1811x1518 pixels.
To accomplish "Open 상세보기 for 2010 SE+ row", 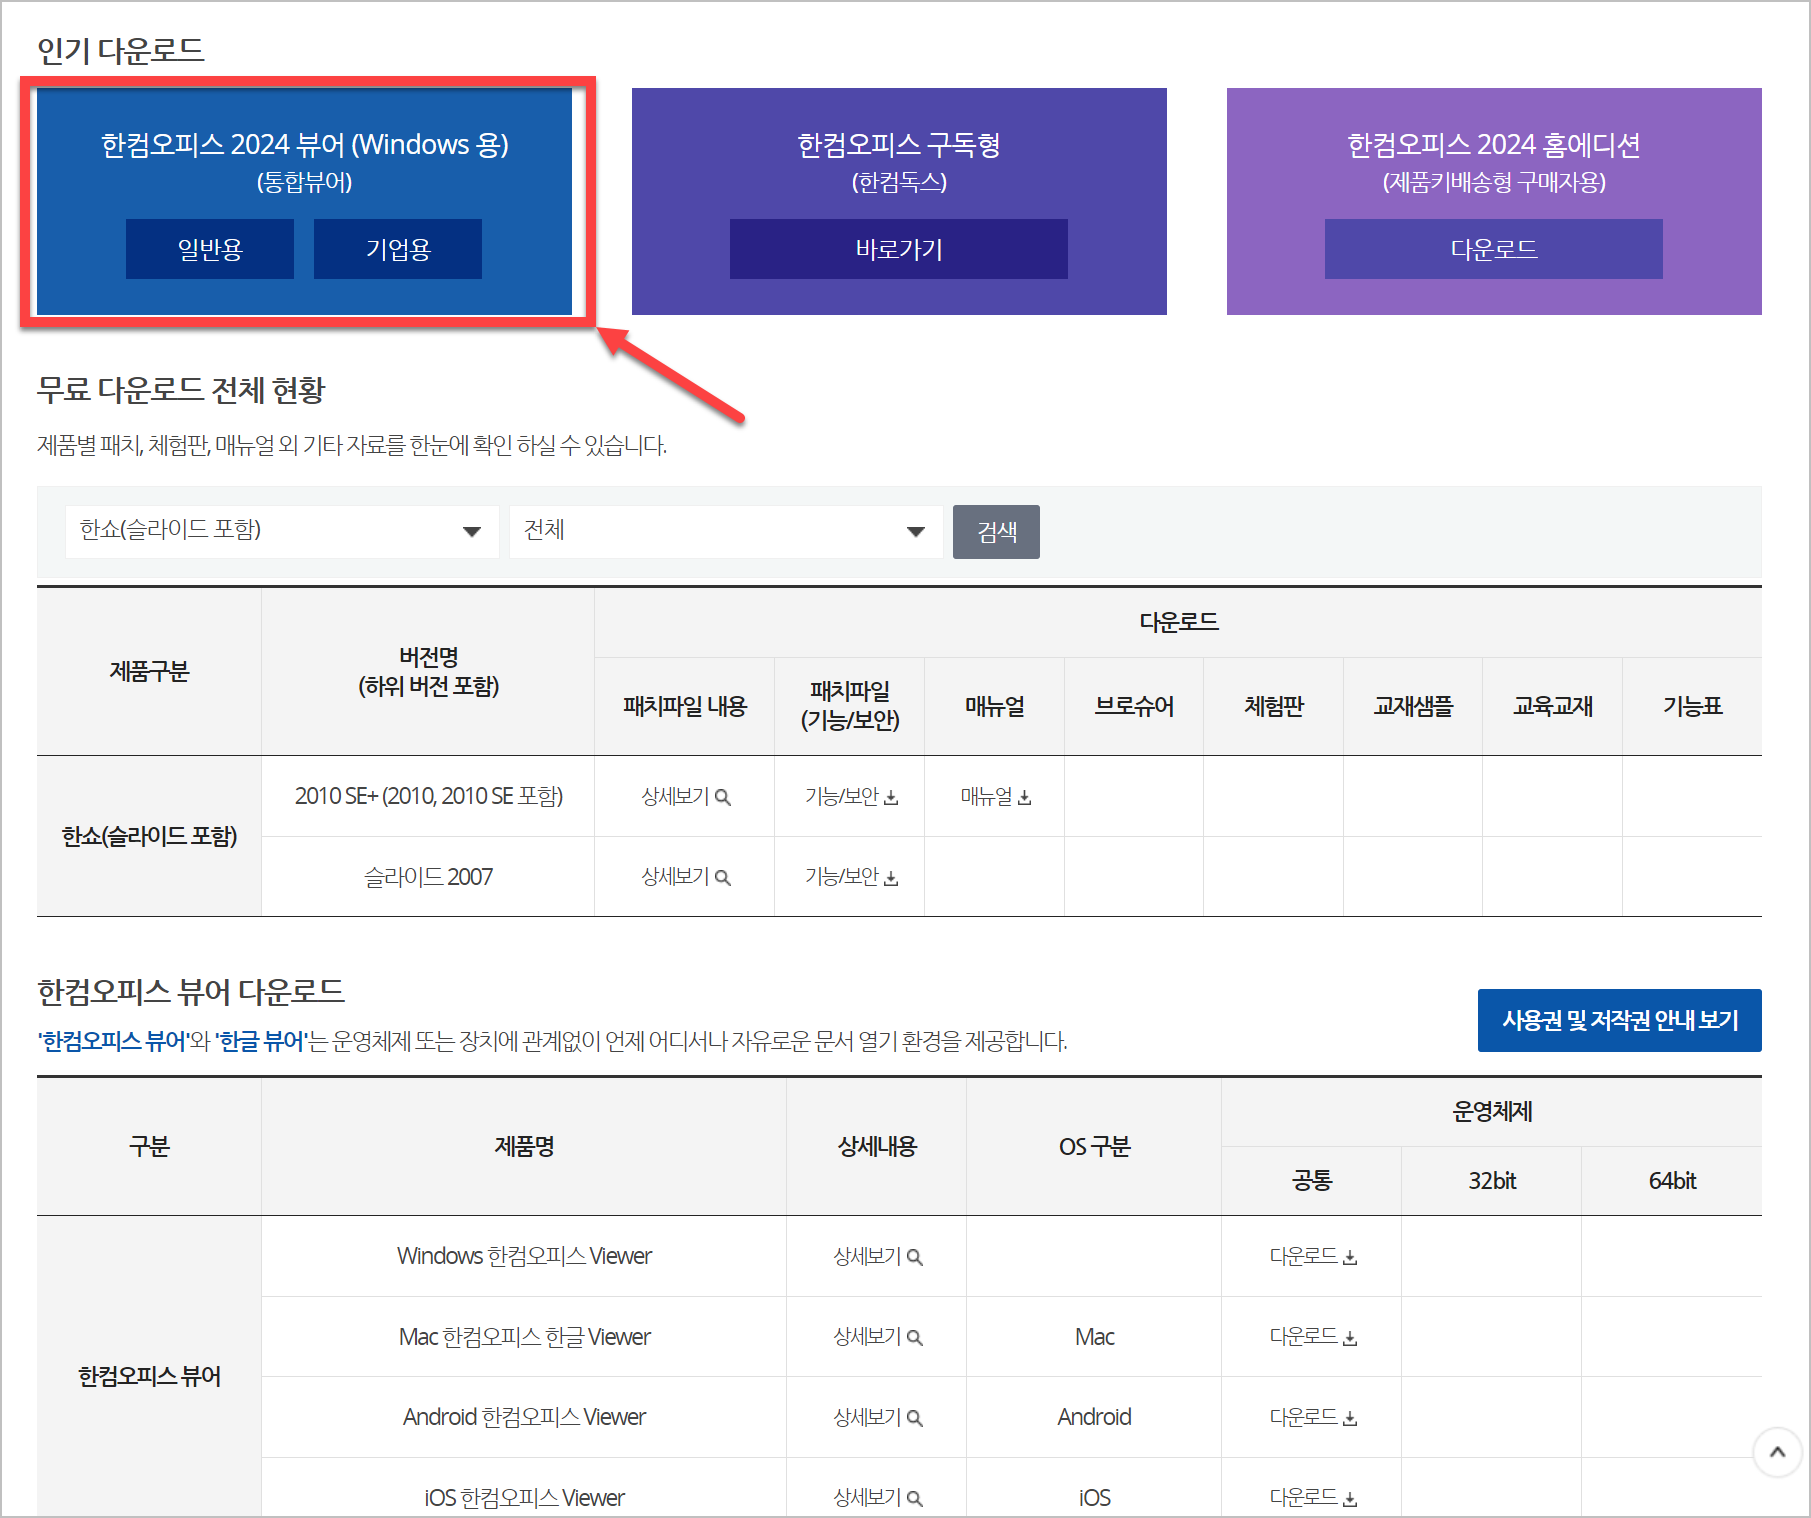I will 686,797.
